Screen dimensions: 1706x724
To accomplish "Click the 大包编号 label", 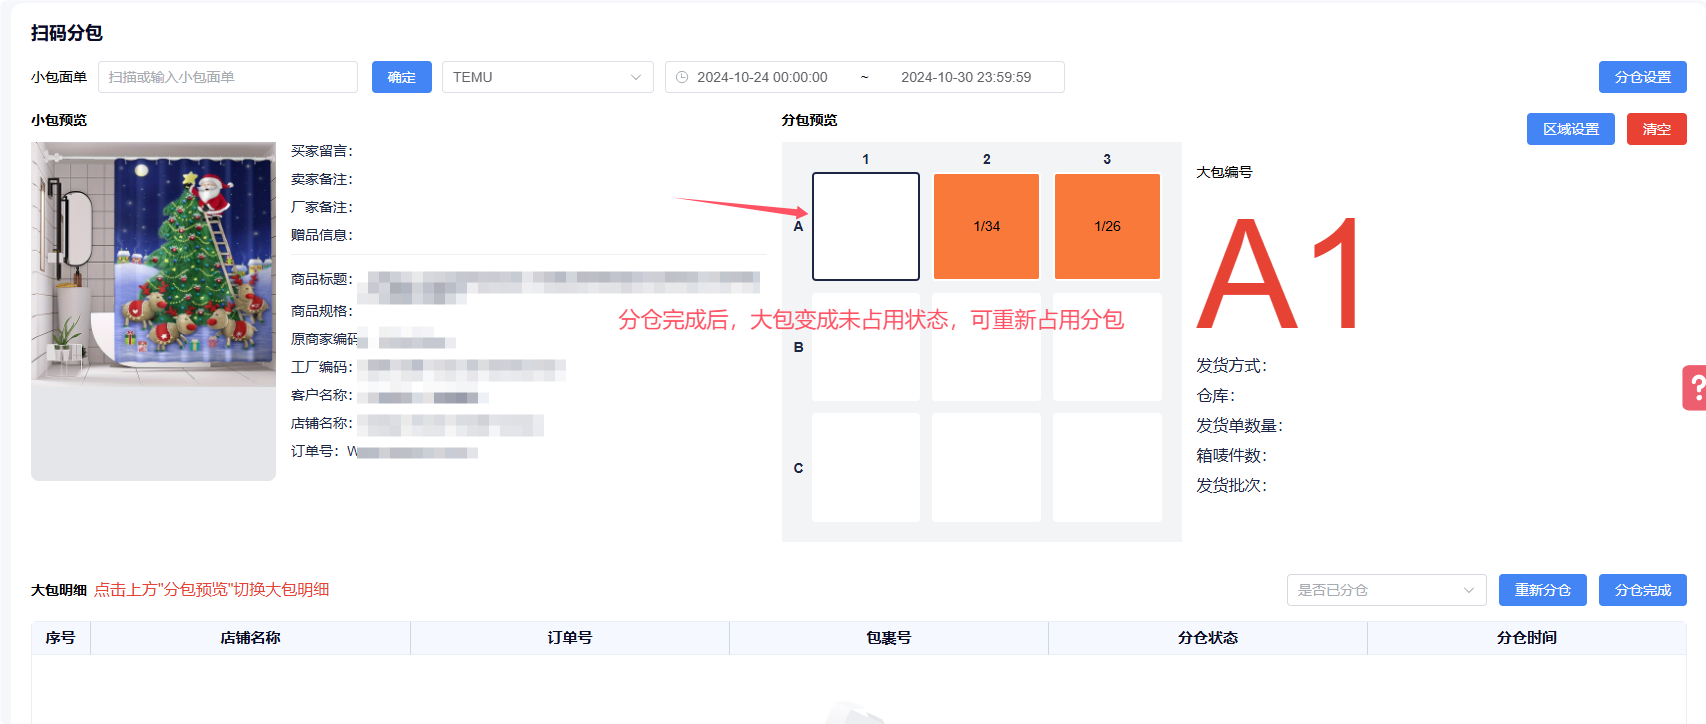I will pos(1224,172).
